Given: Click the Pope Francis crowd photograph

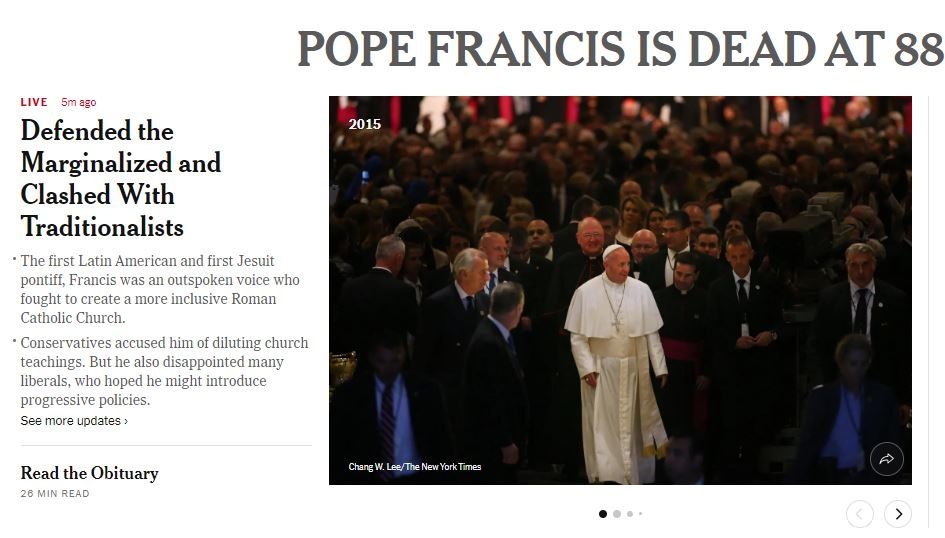Looking at the screenshot, I should [x=620, y=290].
